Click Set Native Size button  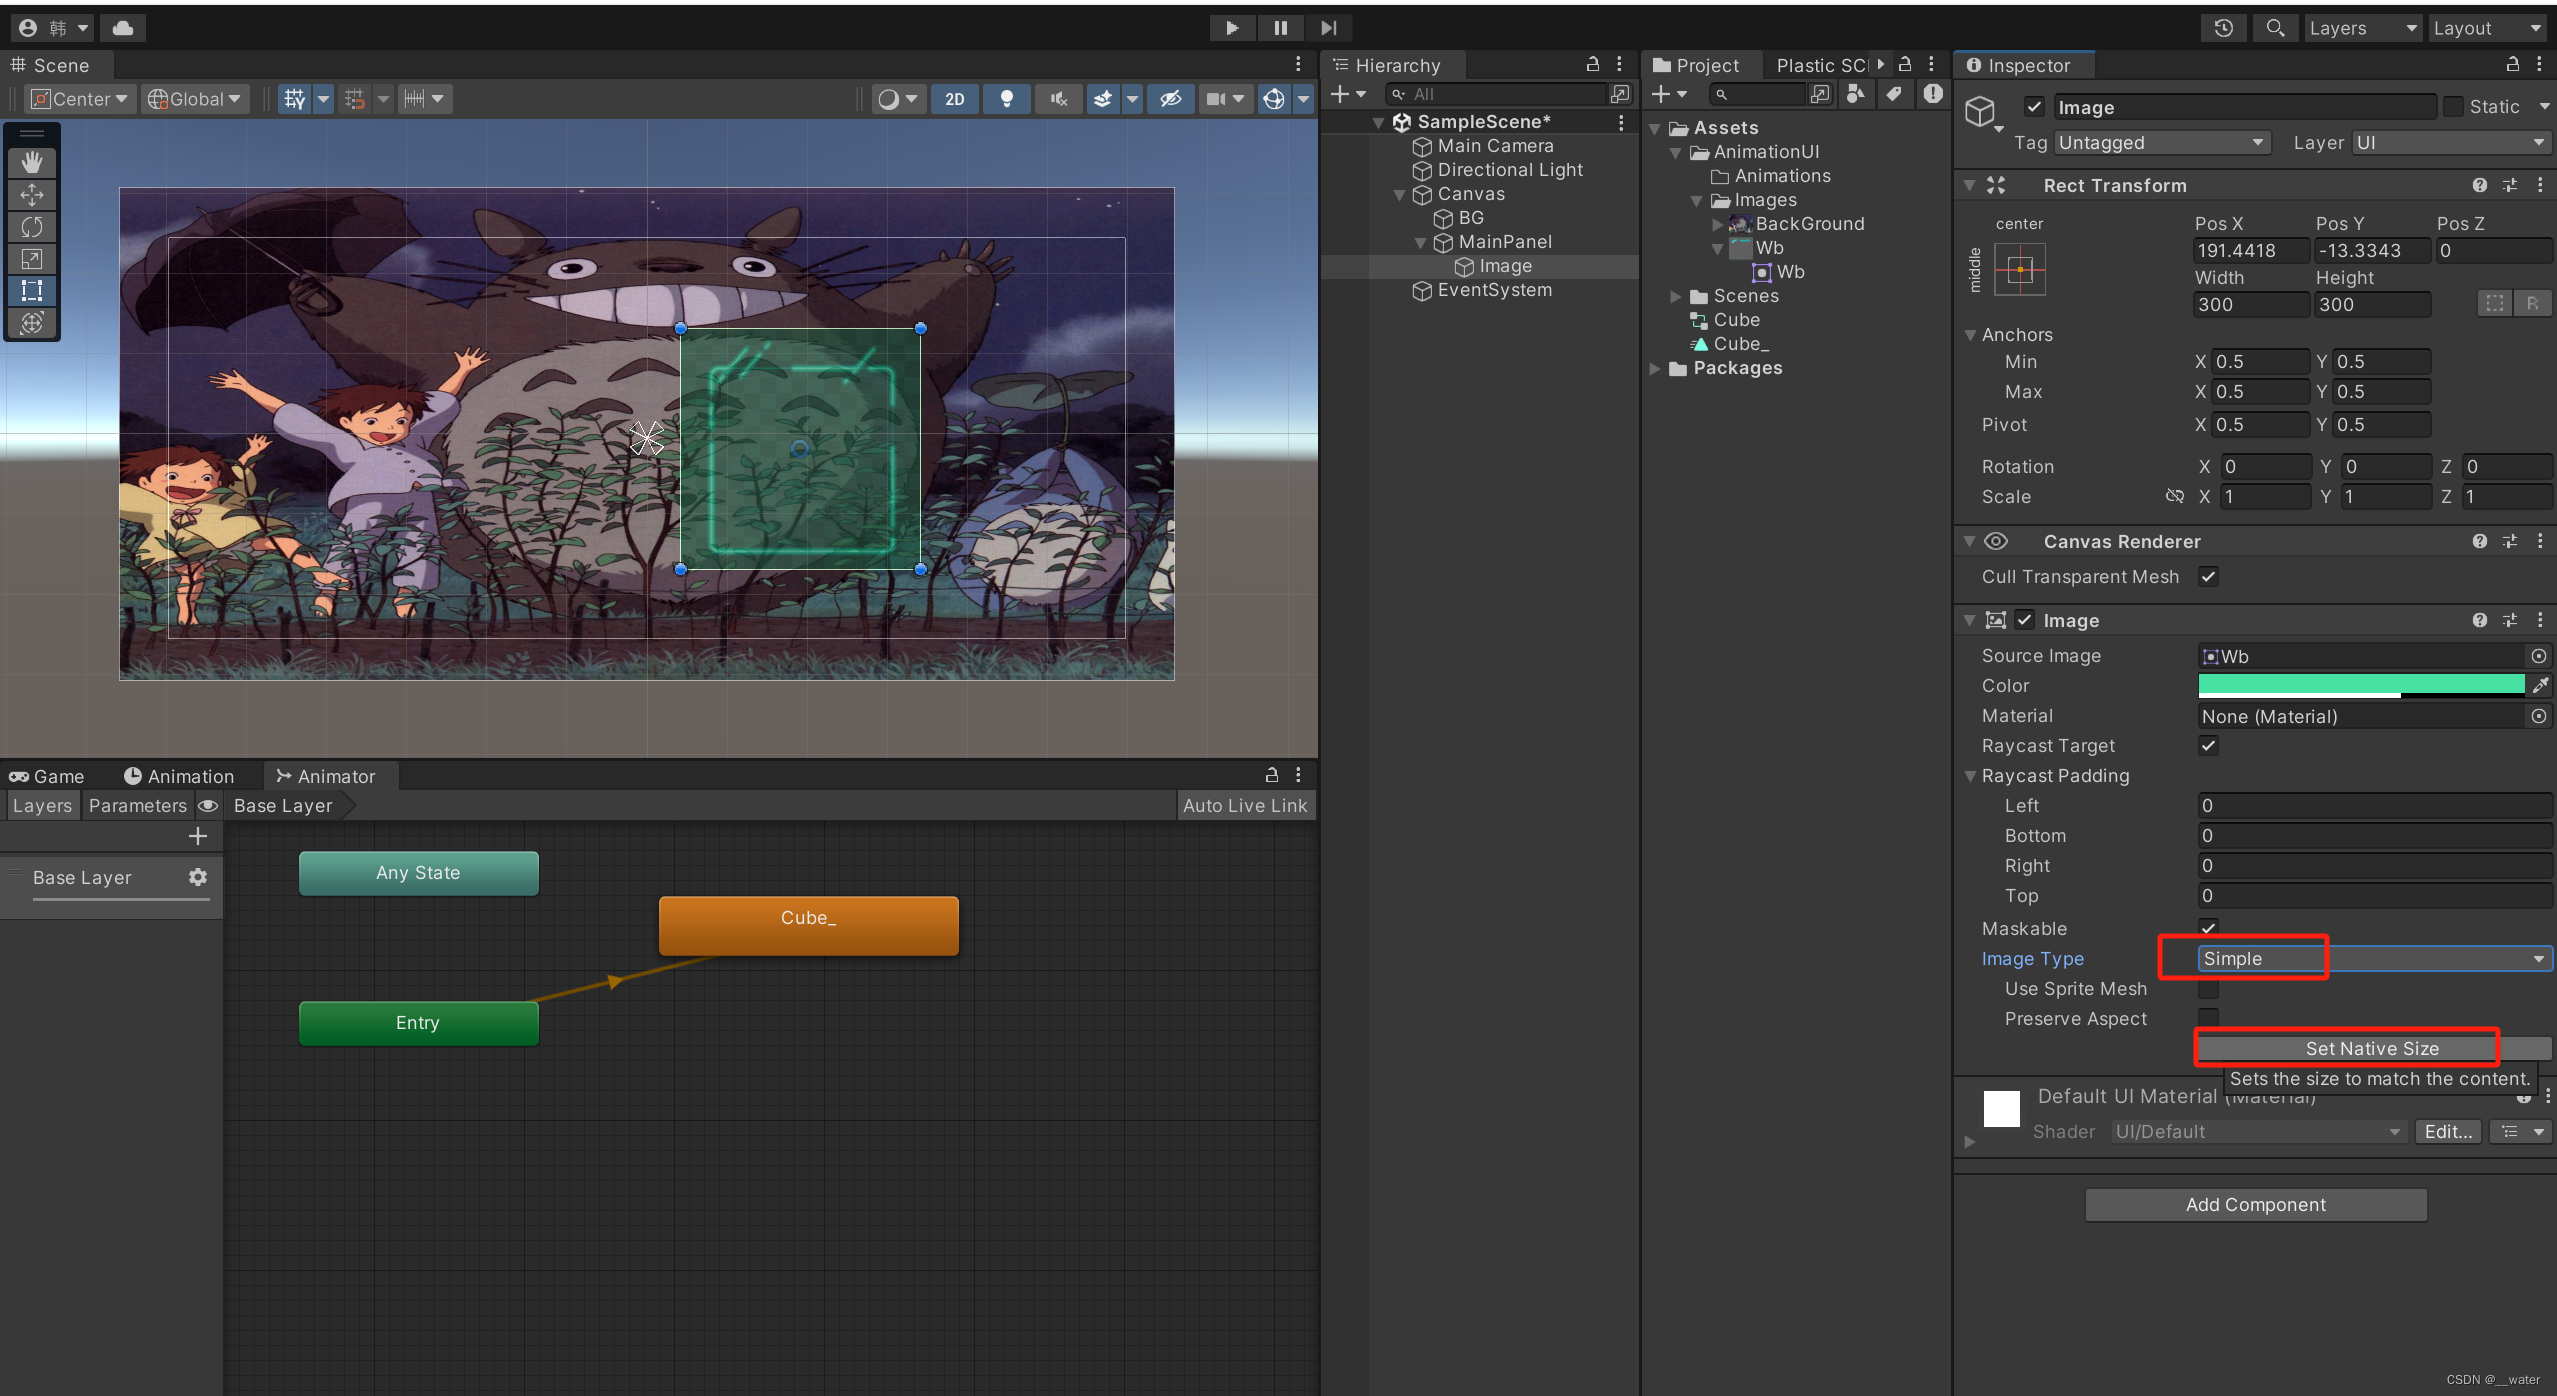click(2373, 1048)
